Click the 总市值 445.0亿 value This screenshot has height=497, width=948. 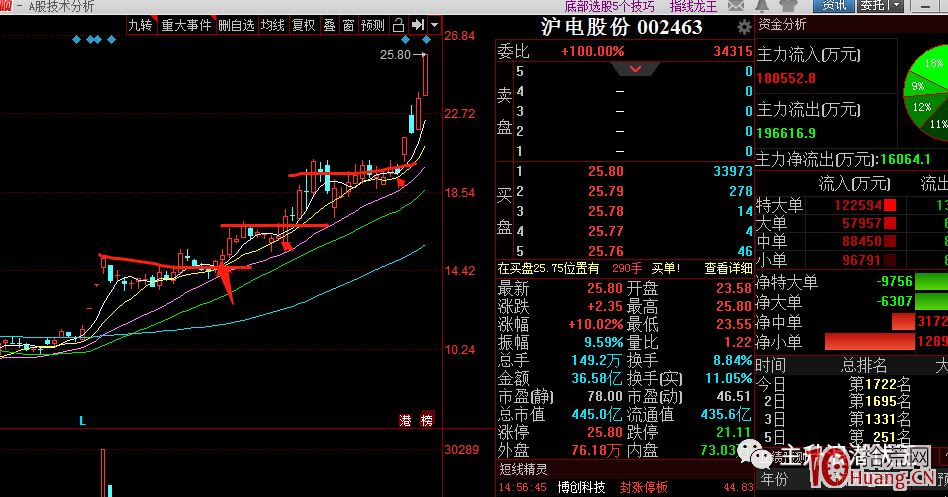pyautogui.click(x=597, y=415)
